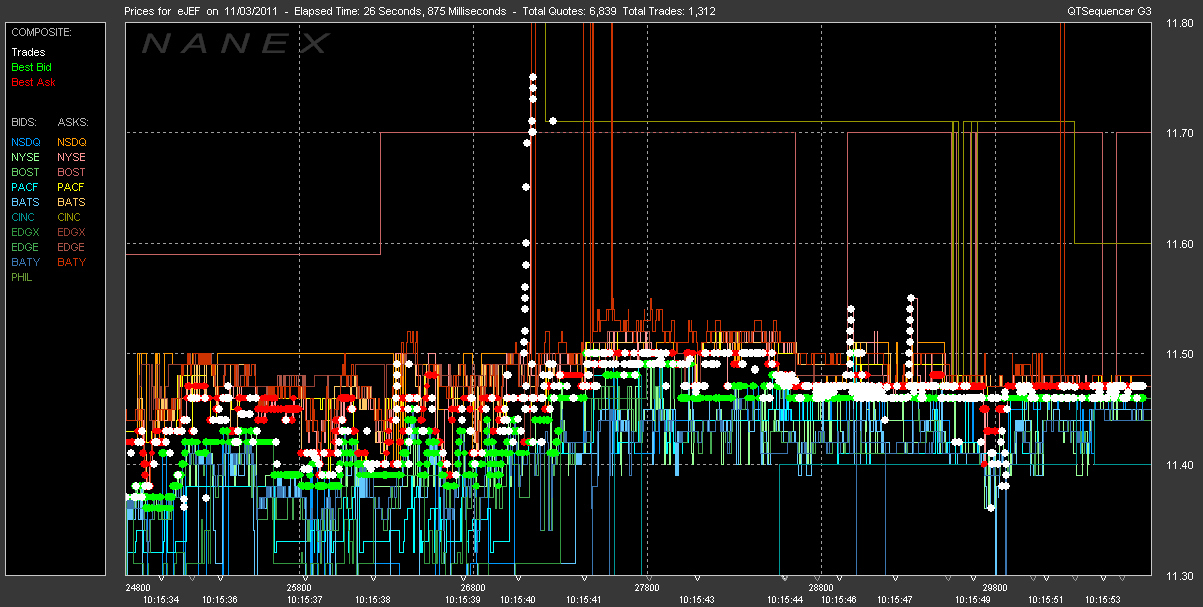Select BATS under ASKS

[x=71, y=201]
